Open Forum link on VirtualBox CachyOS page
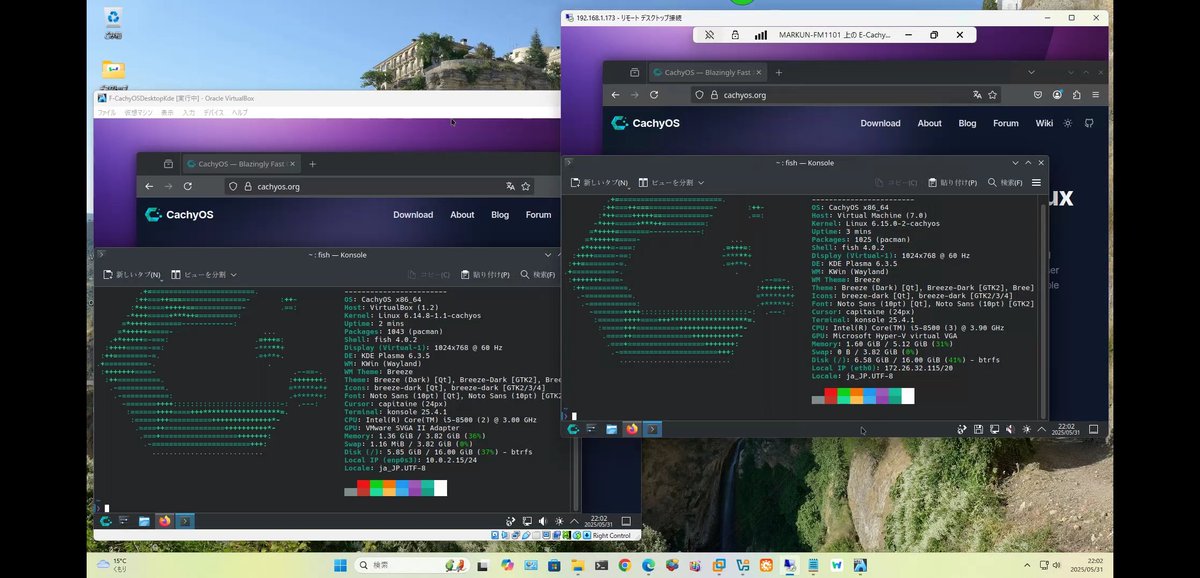The image size is (1200, 578). [x=539, y=214]
